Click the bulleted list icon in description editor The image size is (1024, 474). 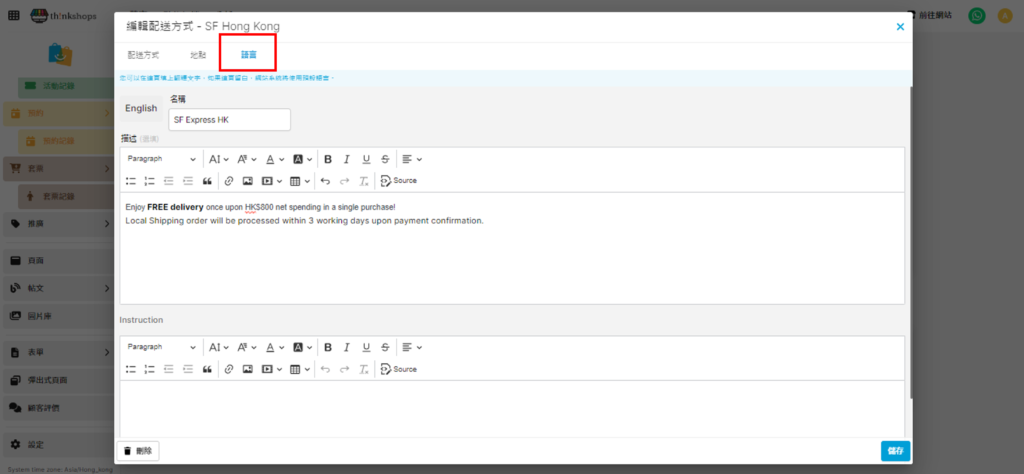pos(131,181)
